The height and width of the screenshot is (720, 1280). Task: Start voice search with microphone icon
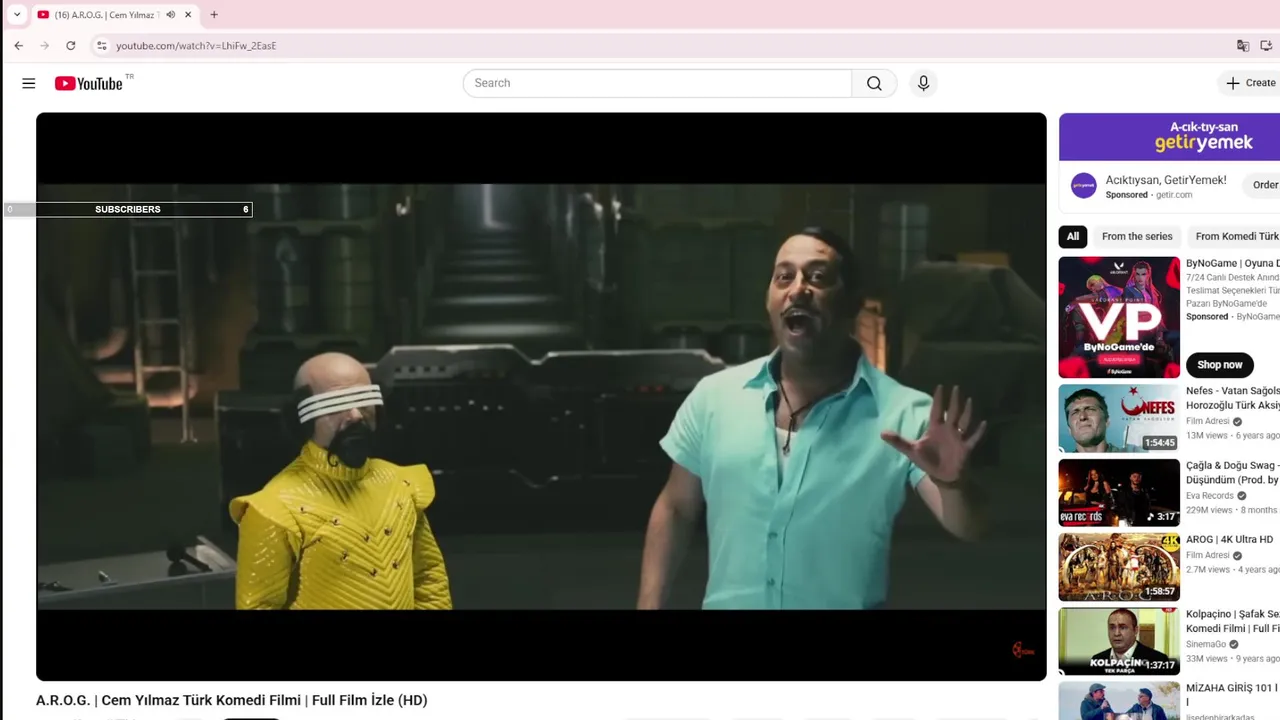[923, 83]
